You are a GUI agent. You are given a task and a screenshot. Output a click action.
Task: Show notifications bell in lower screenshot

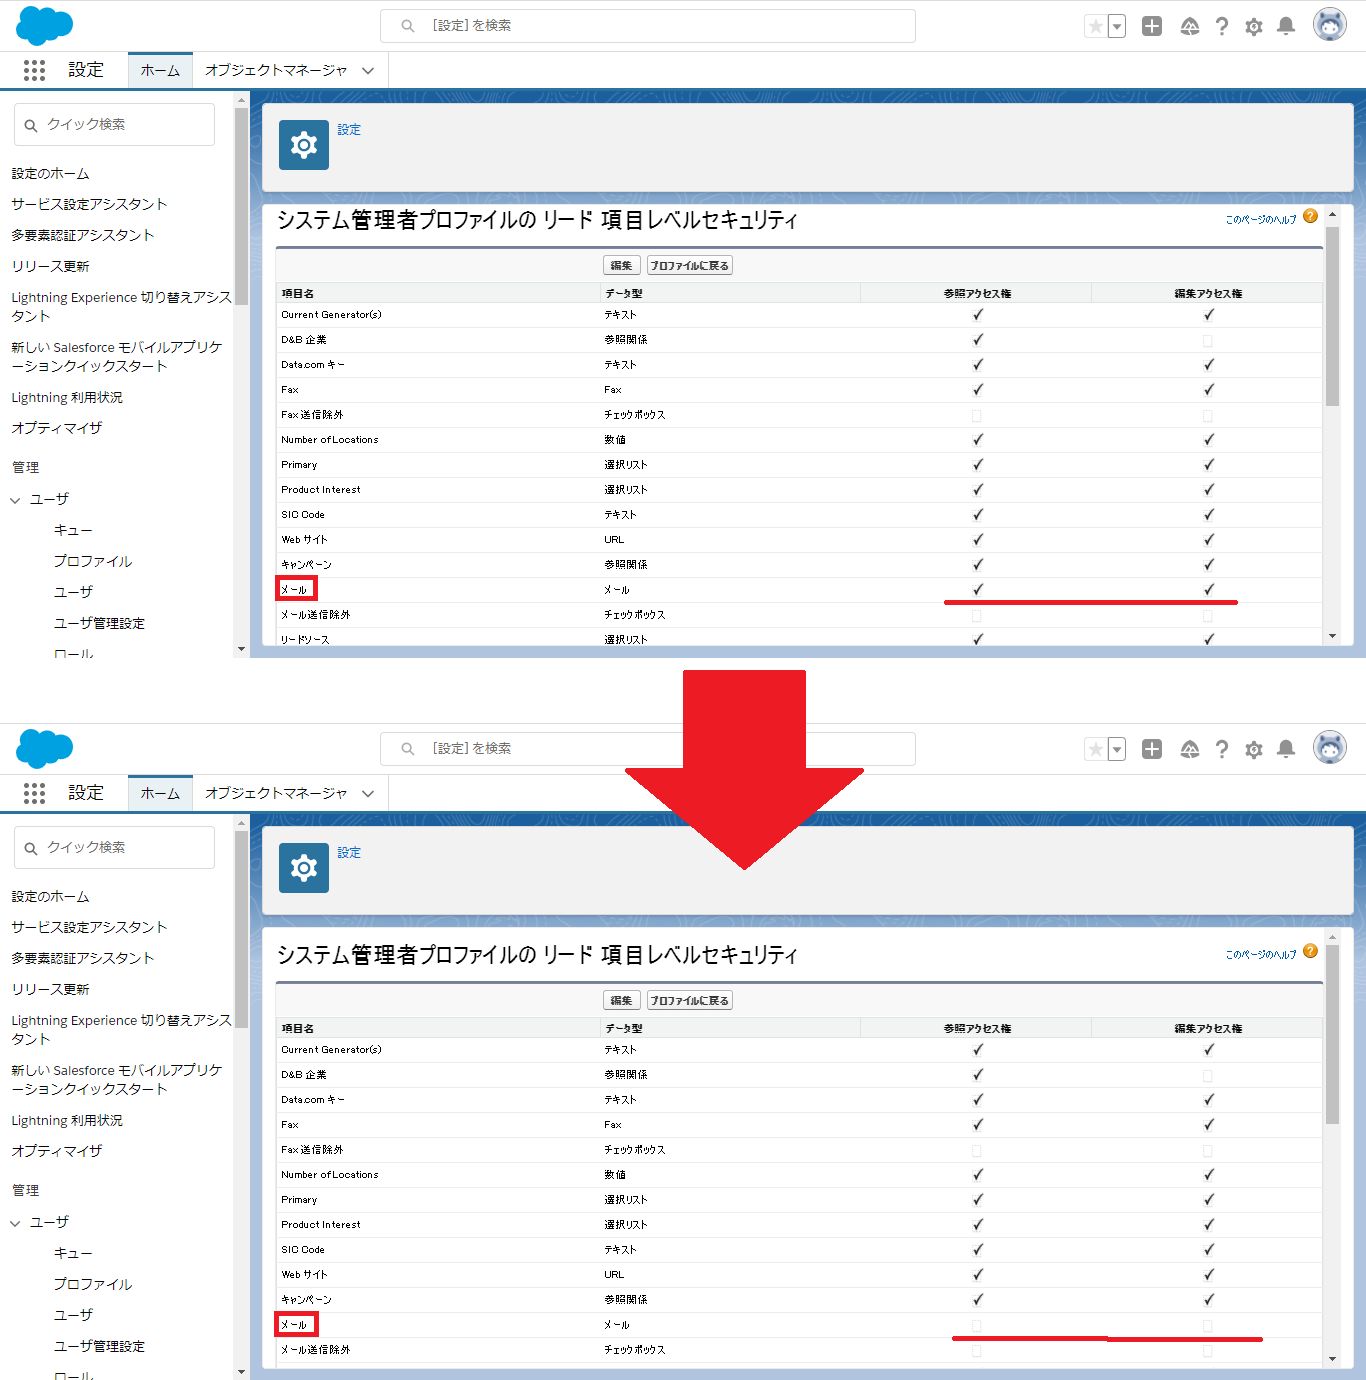[1287, 750]
